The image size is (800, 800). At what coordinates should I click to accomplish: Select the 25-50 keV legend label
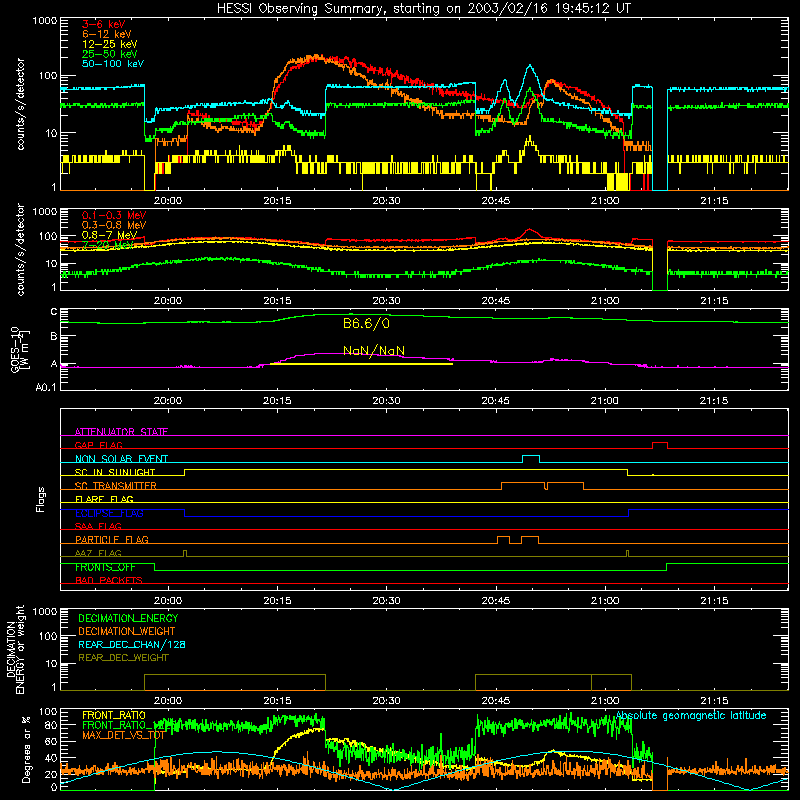tap(110, 54)
